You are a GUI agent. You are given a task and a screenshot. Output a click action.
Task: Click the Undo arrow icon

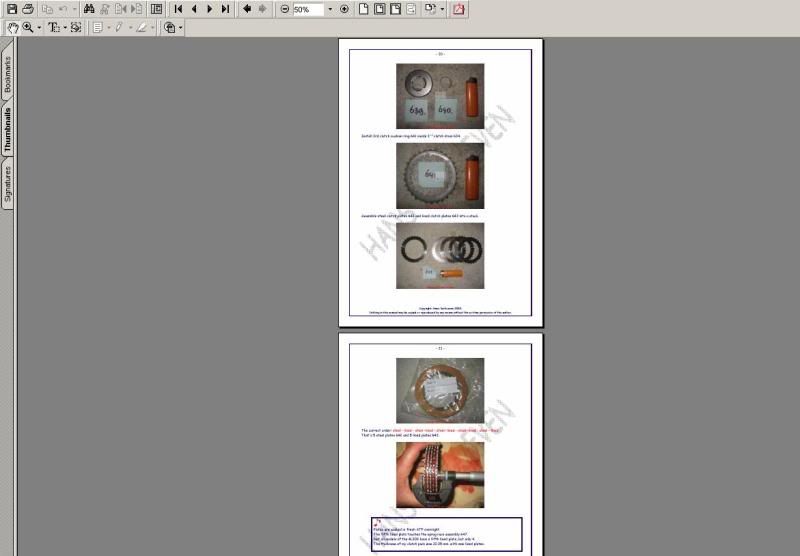pyautogui.click(x=63, y=9)
